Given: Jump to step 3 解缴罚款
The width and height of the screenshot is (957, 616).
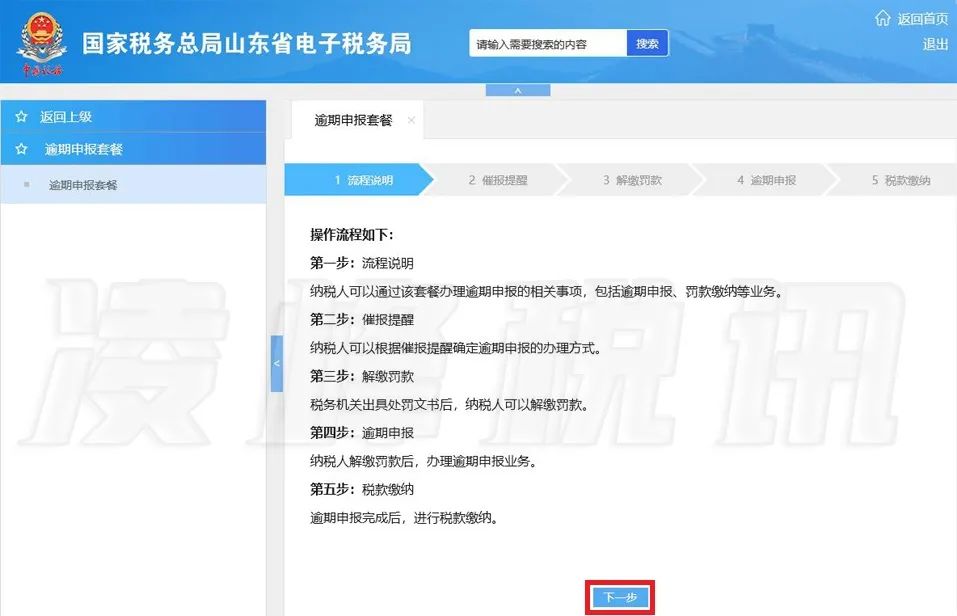Looking at the screenshot, I should click(x=632, y=181).
